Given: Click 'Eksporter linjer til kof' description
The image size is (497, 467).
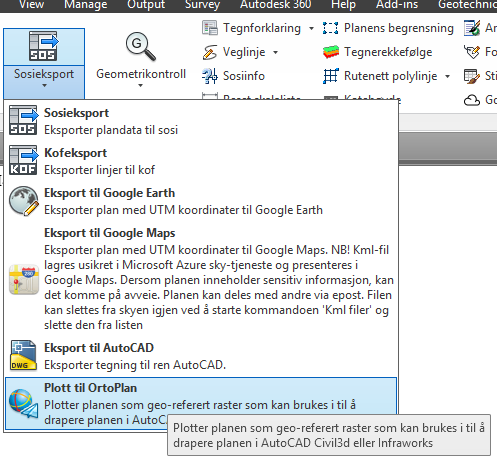Looking at the screenshot, I should tap(99, 170).
